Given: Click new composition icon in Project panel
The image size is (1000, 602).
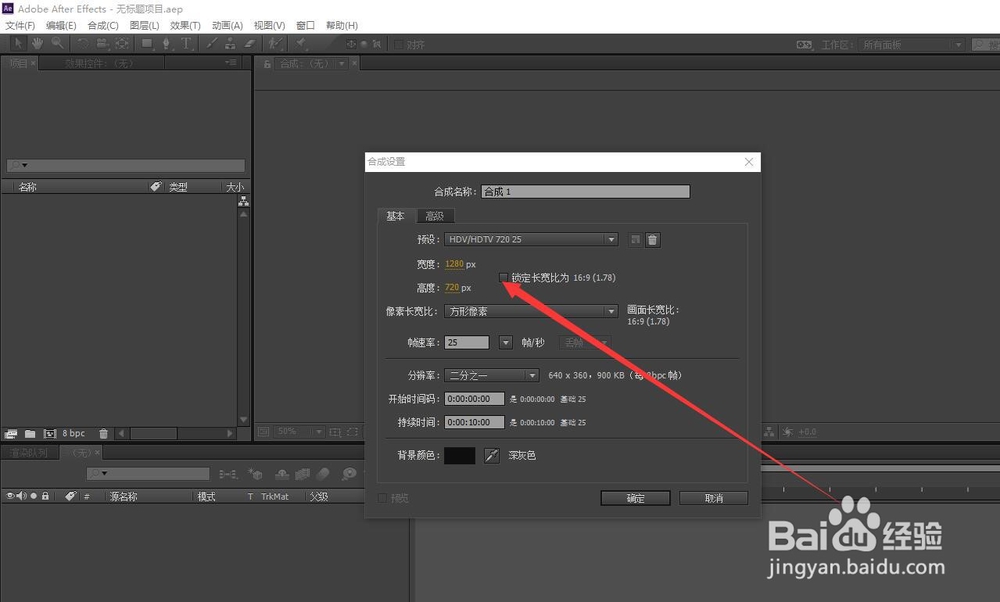Looking at the screenshot, I should pyautogui.click(x=50, y=434).
